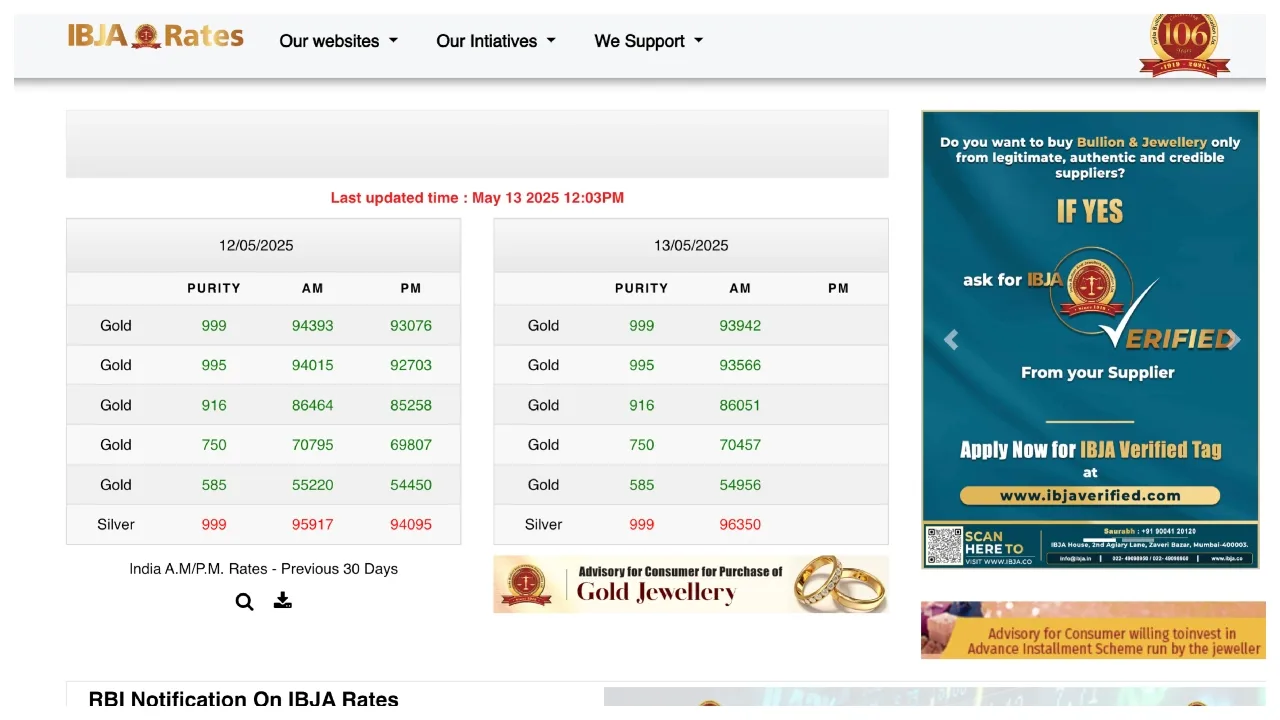The width and height of the screenshot is (1280, 720).
Task: Go to previous carousel slide arrow
Action: pyautogui.click(x=951, y=340)
